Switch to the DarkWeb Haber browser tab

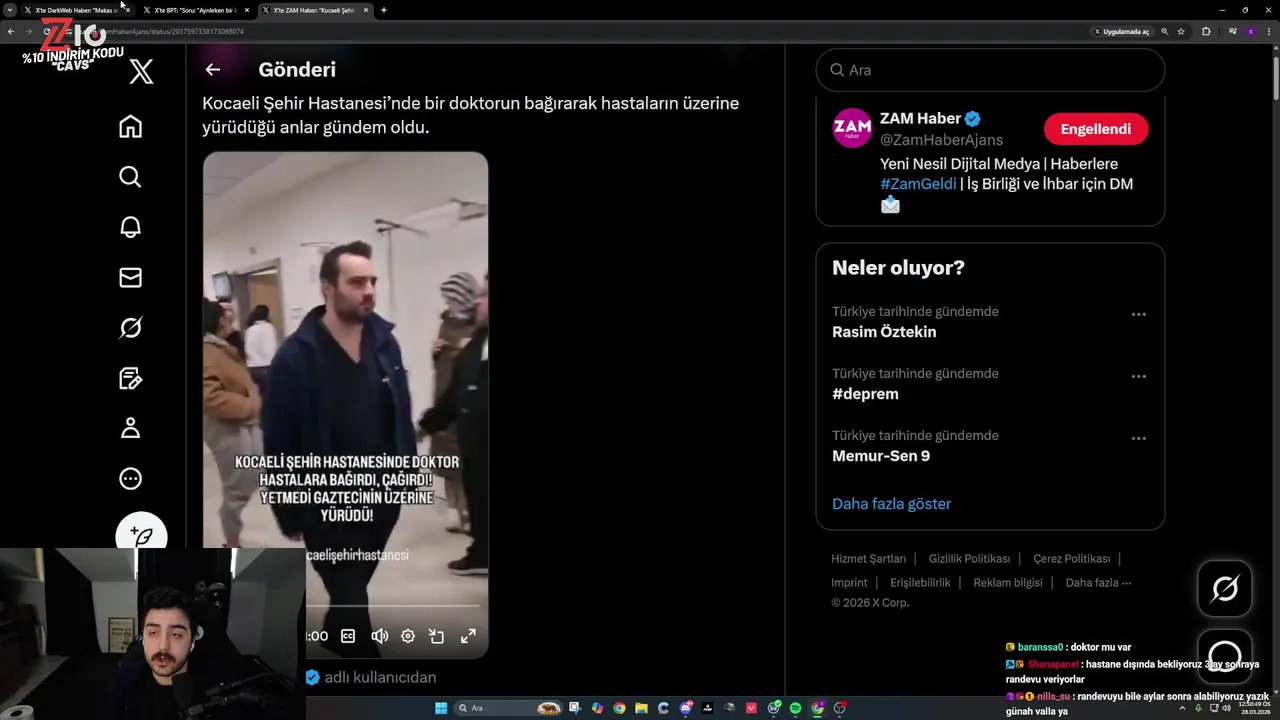[x=76, y=10]
